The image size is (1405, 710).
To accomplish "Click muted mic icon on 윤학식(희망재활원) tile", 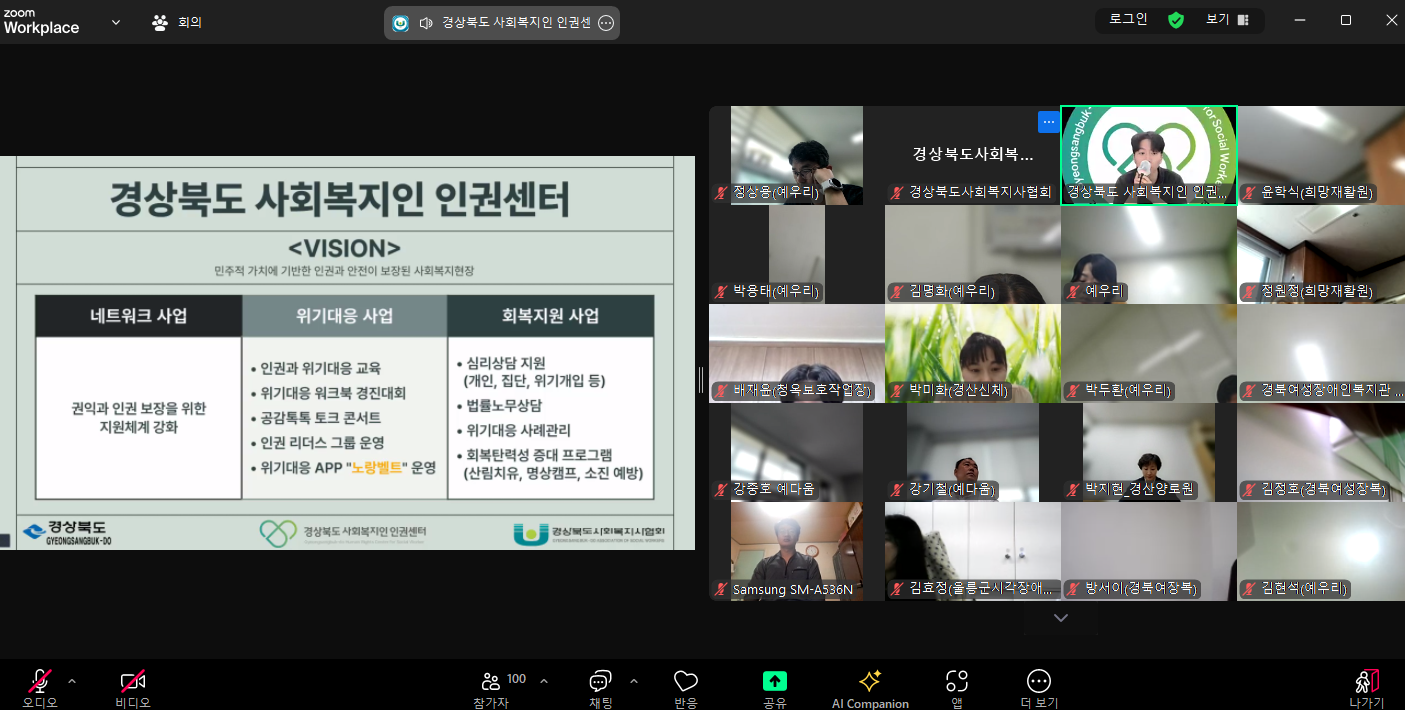I will (1249, 193).
